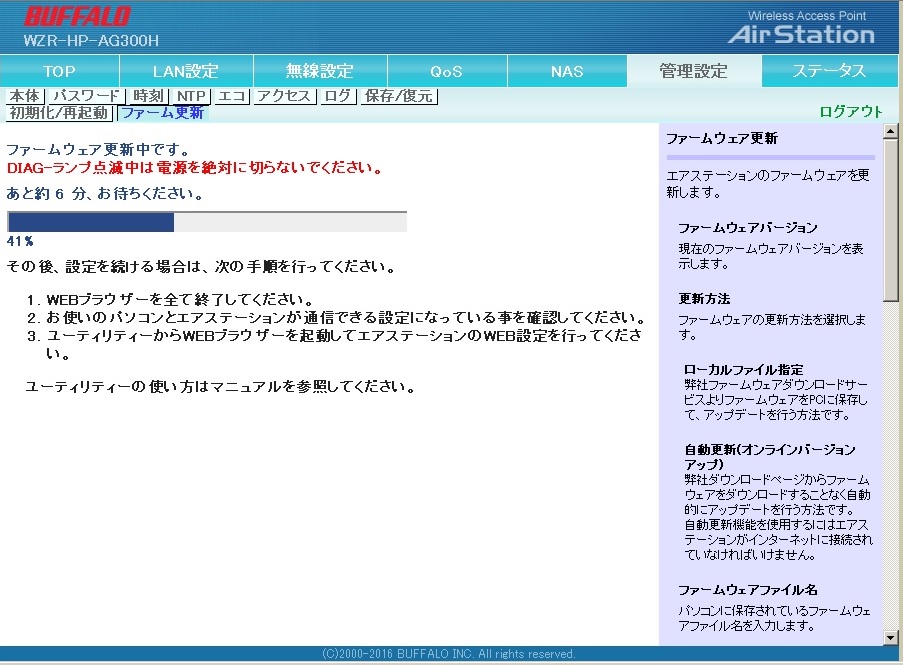Click the あと約 6 分 wait message
The width and height of the screenshot is (903, 665).
pos(105,193)
